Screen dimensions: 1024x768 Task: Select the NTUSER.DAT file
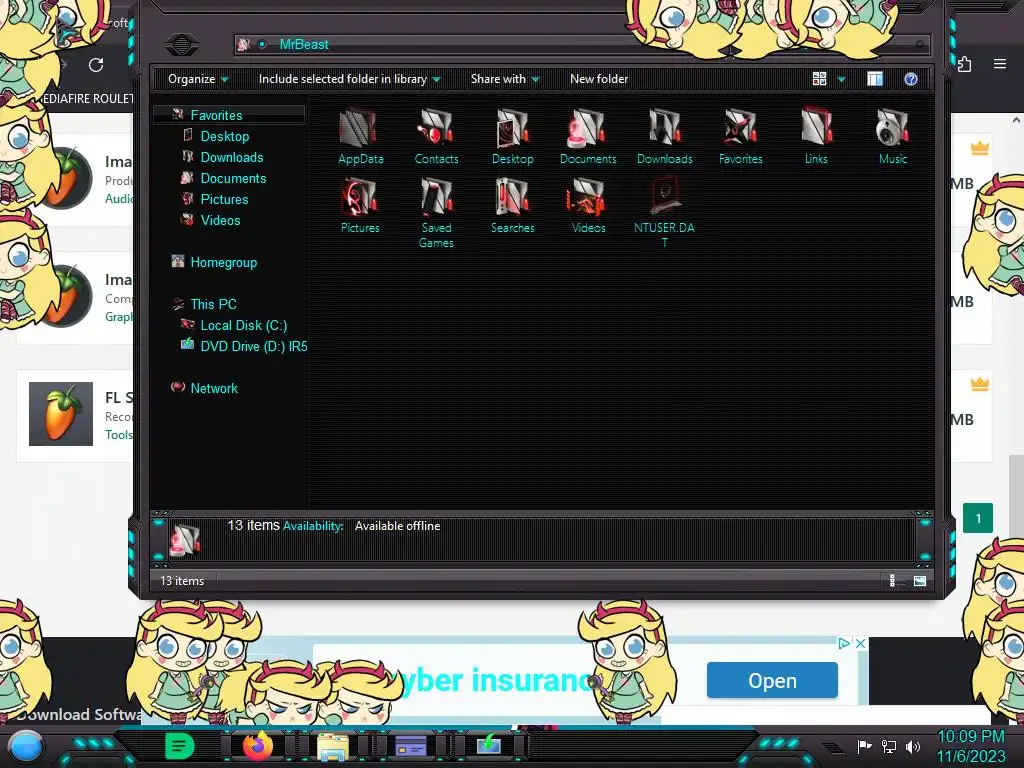(x=664, y=213)
